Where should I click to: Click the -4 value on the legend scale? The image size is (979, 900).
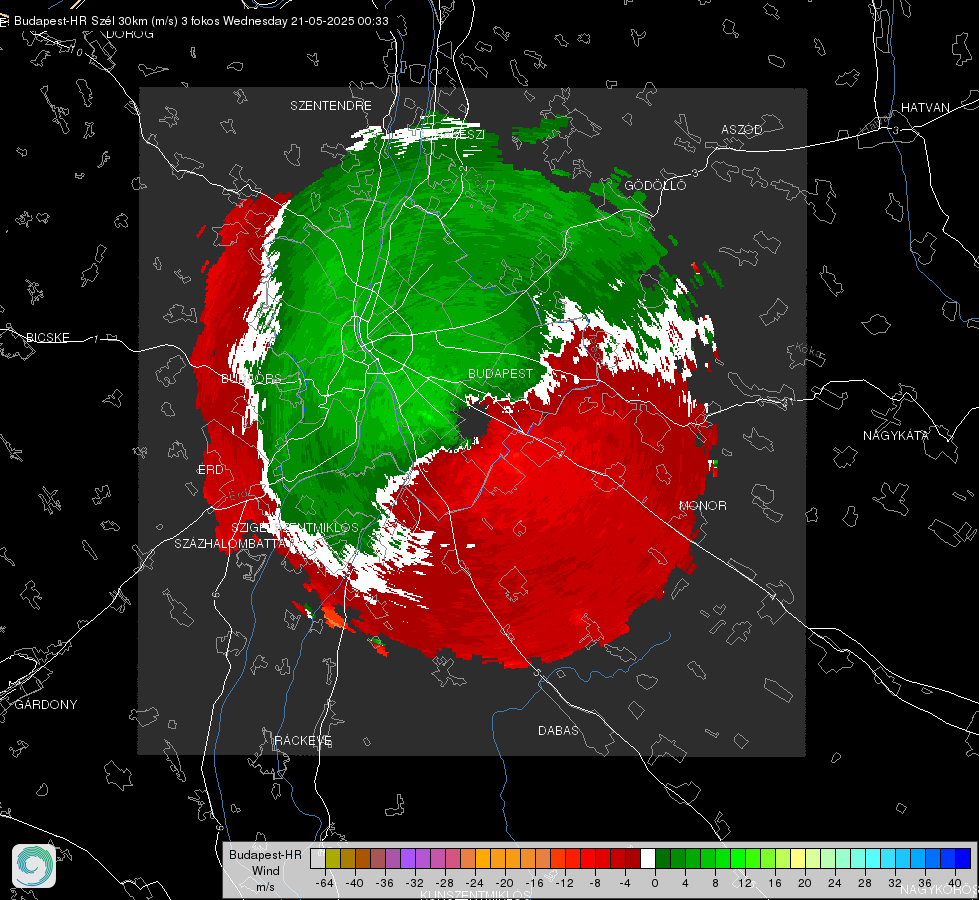[x=625, y=883]
